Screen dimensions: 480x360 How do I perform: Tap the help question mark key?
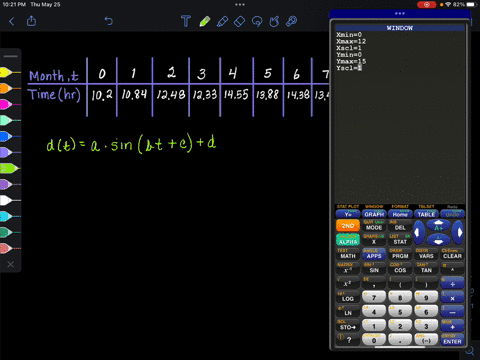click(348, 340)
